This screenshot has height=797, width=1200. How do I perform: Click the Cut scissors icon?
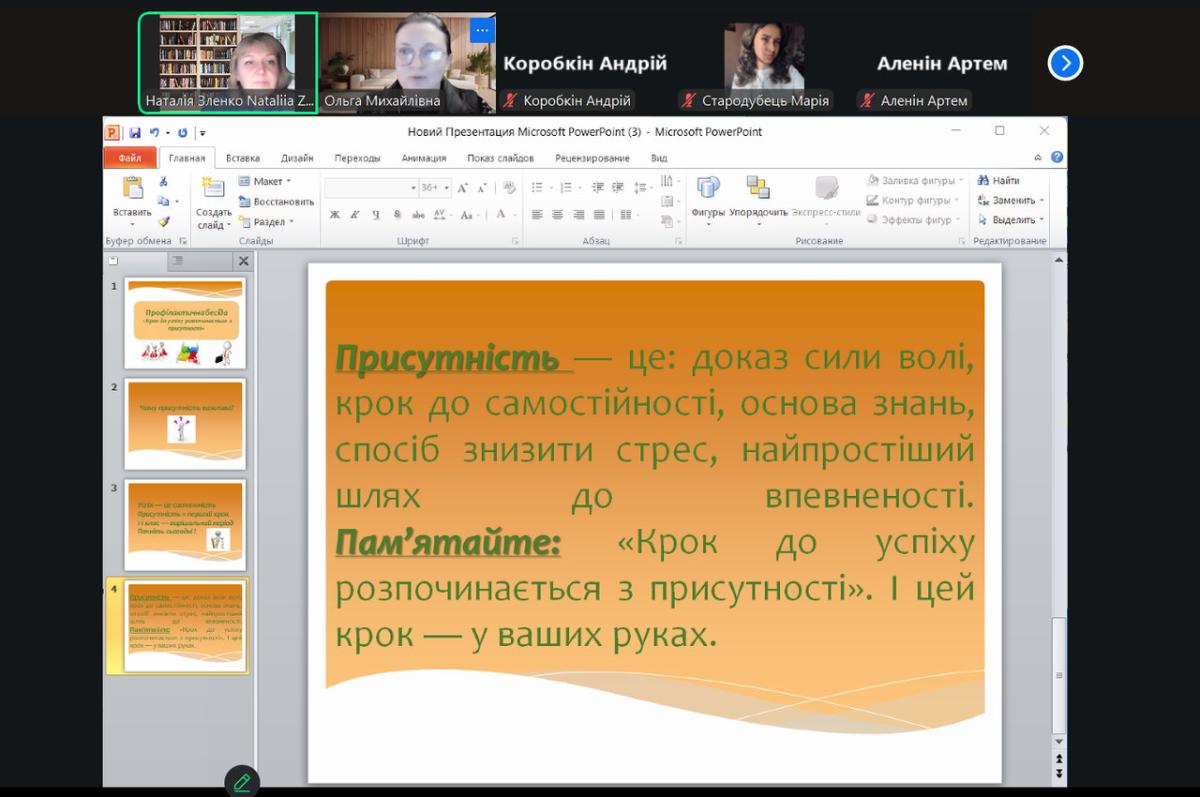[163, 182]
